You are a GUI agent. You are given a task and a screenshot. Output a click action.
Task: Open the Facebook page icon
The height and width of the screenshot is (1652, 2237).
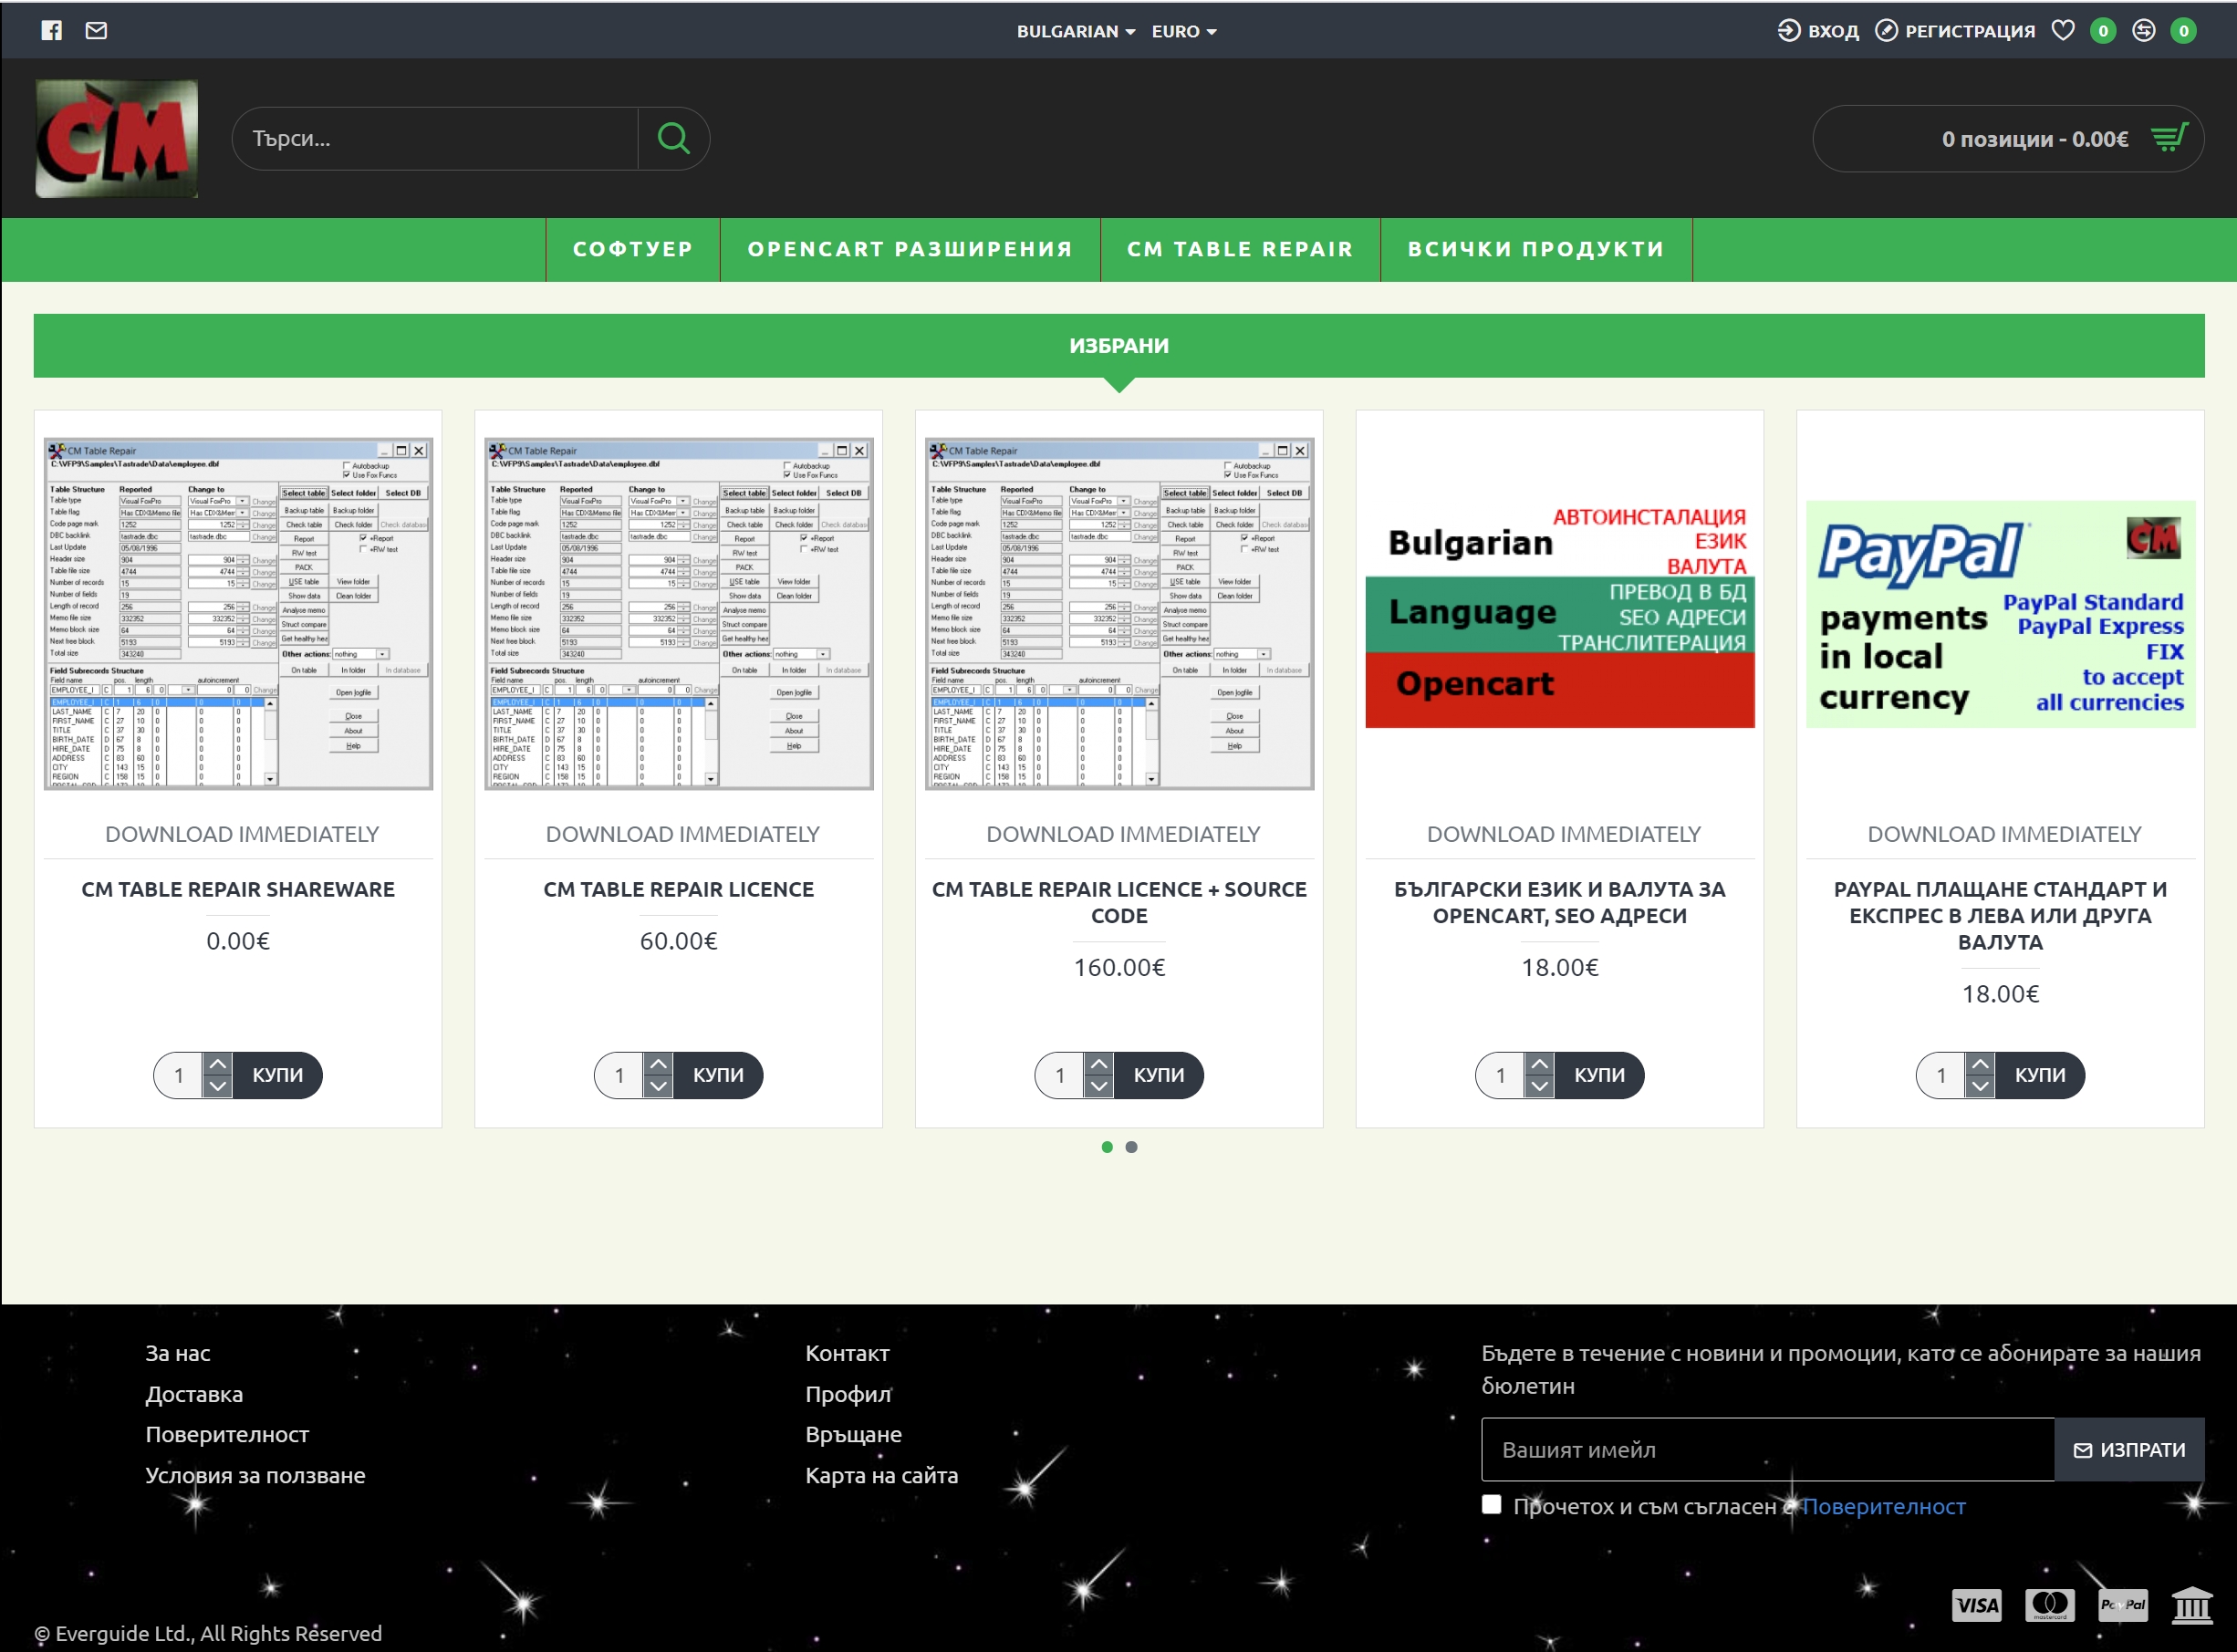click(x=52, y=31)
